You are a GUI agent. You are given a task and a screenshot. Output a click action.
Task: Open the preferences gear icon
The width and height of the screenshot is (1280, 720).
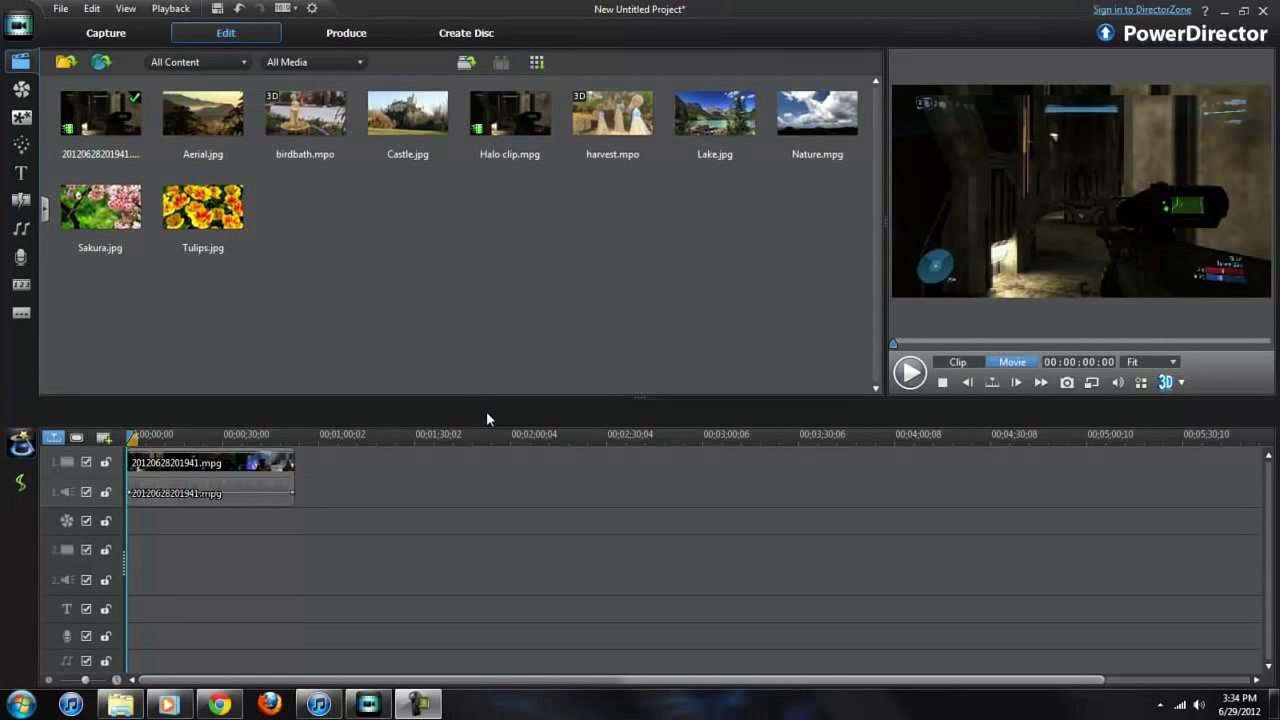312,8
